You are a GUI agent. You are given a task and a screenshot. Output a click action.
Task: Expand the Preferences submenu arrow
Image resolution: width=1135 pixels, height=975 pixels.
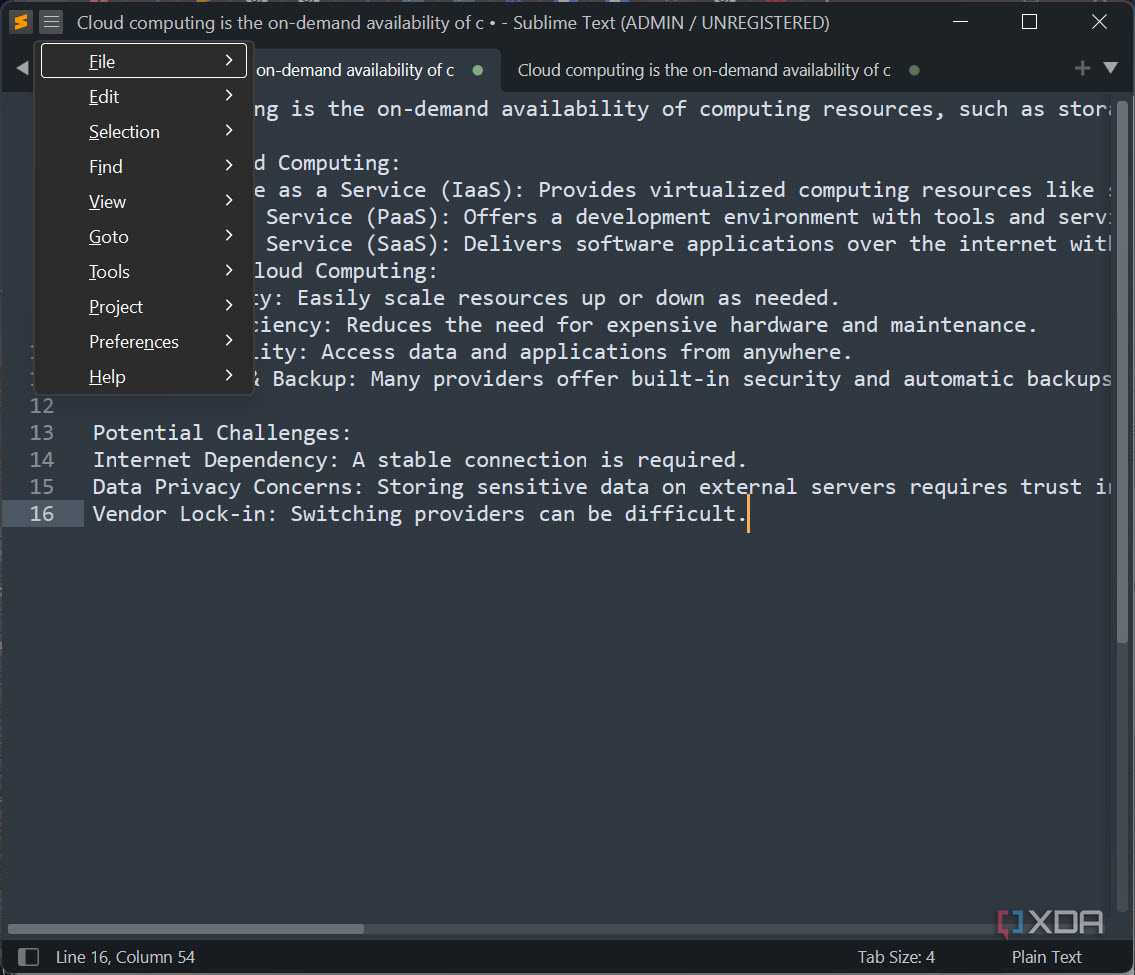[x=229, y=340]
